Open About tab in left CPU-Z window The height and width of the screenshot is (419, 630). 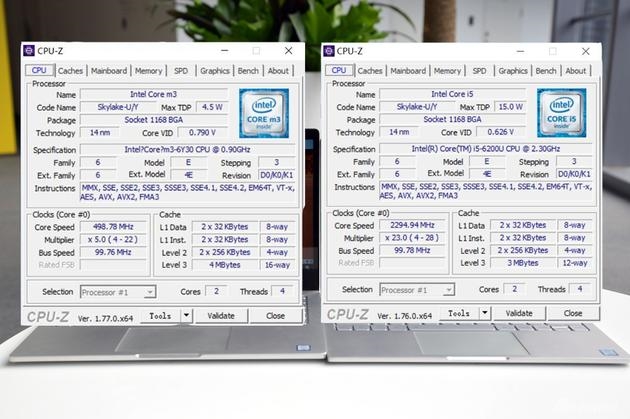coord(278,71)
